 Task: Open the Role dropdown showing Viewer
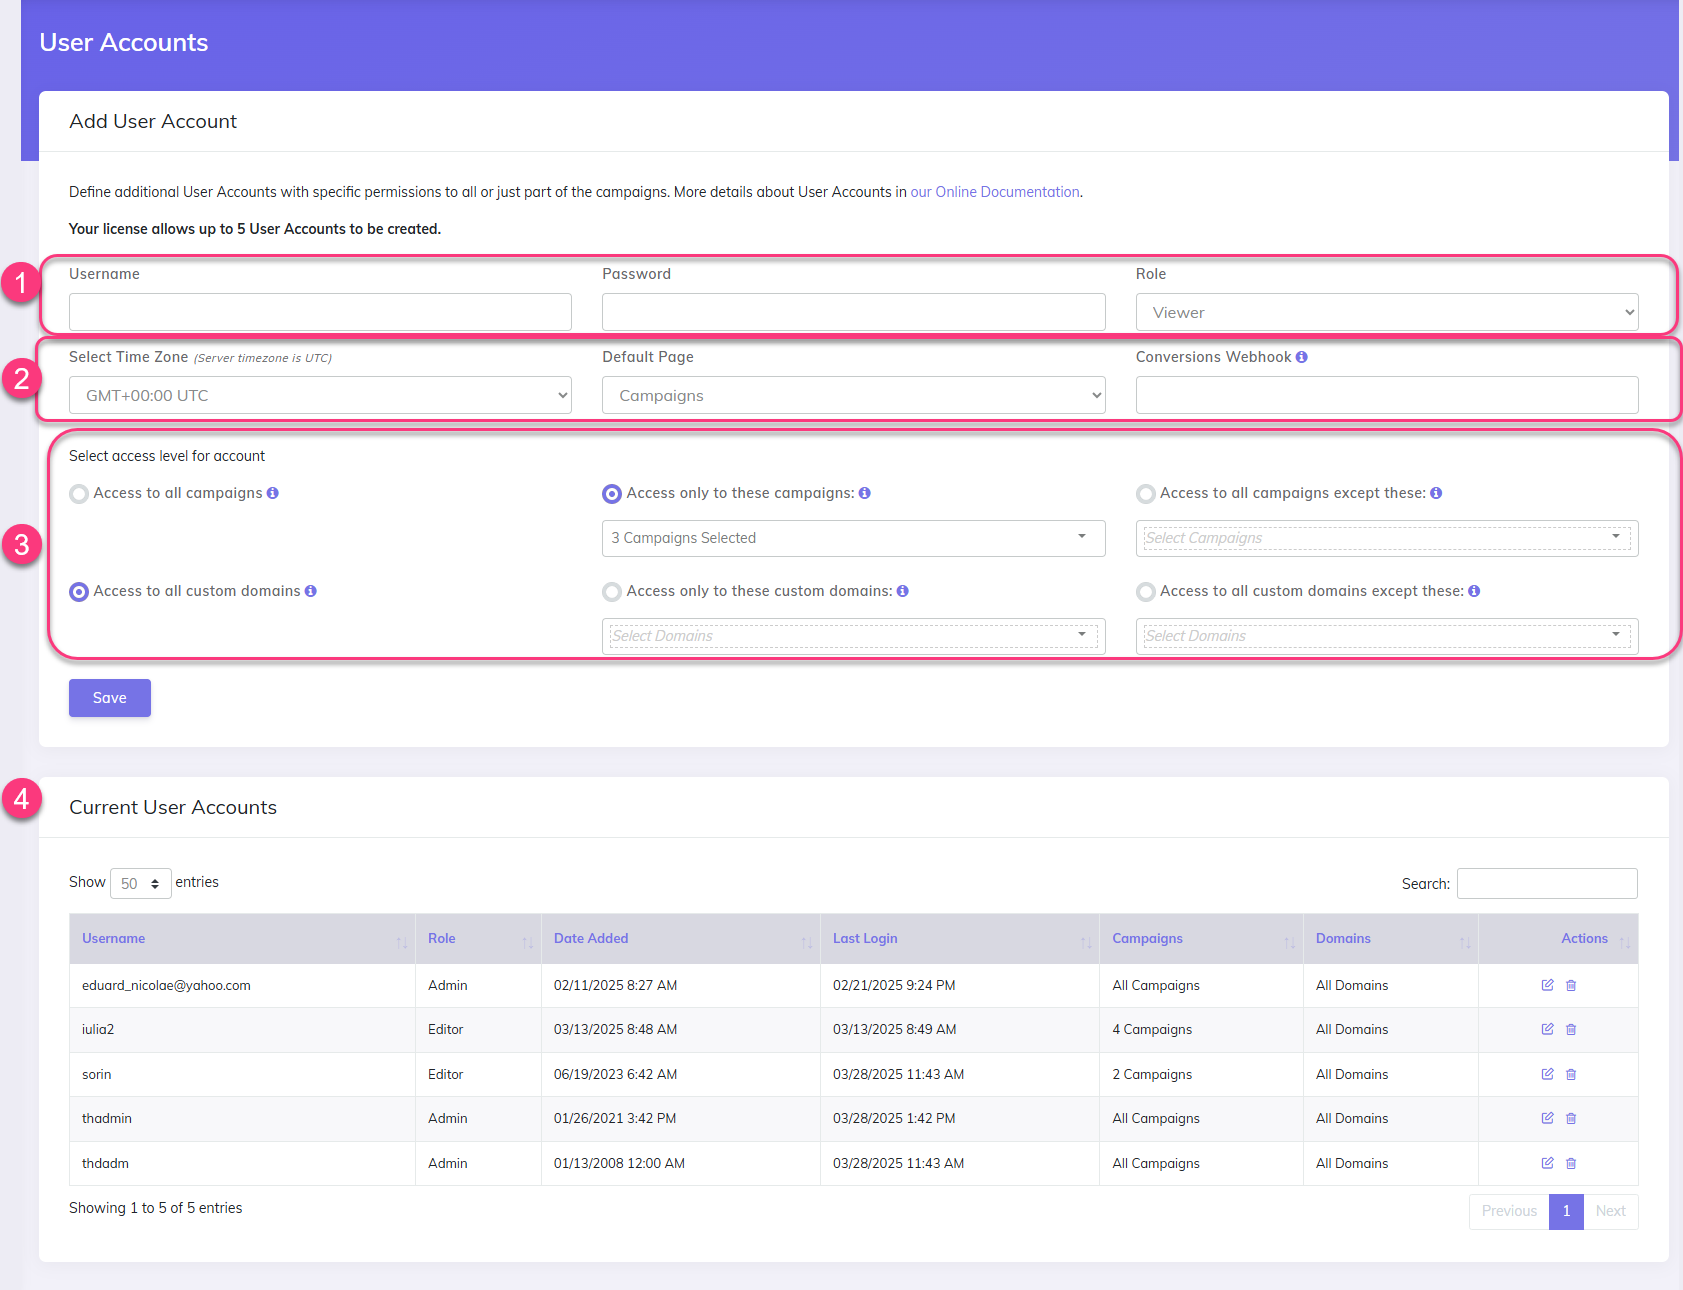[x=1385, y=312]
